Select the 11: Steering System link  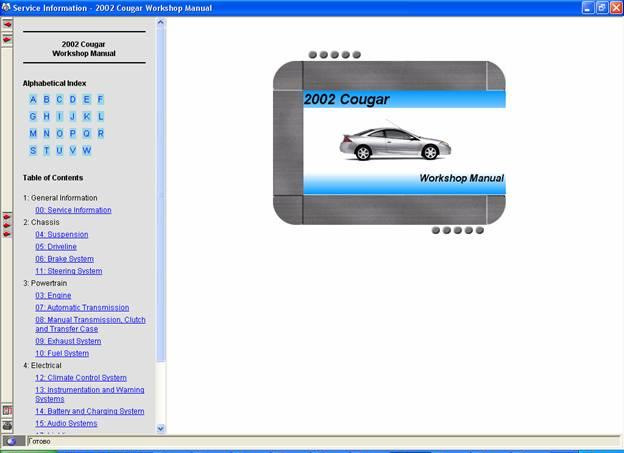point(69,271)
